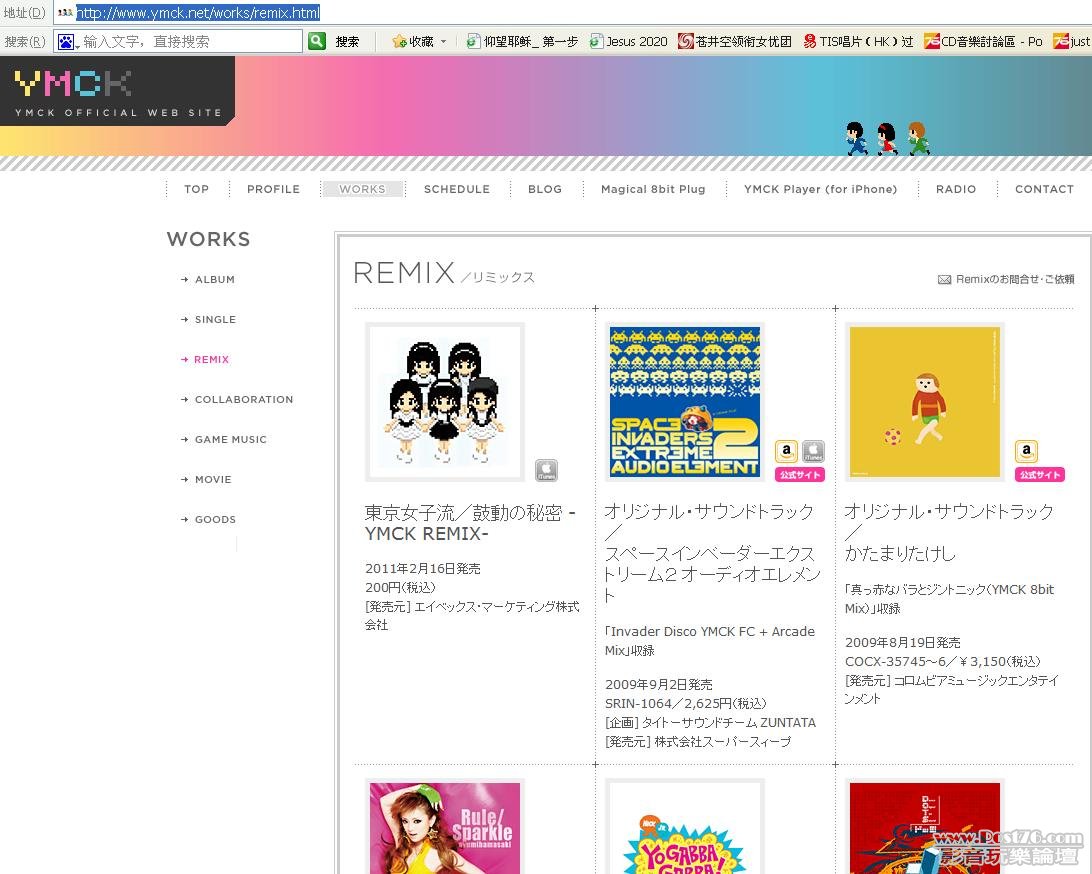Click Remixのお問合せ・ご依頼 mail link
Image resolution: width=1092 pixels, height=874 pixels.
coord(1006,279)
